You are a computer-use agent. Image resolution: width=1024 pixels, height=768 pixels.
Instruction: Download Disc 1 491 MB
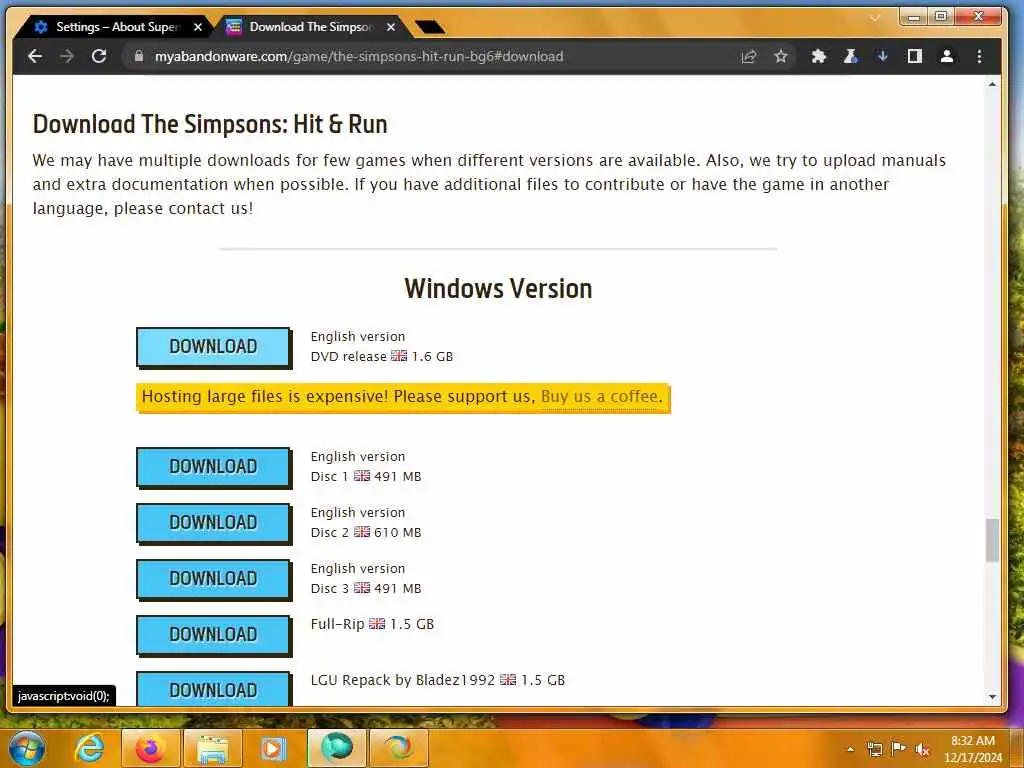pyautogui.click(x=214, y=467)
